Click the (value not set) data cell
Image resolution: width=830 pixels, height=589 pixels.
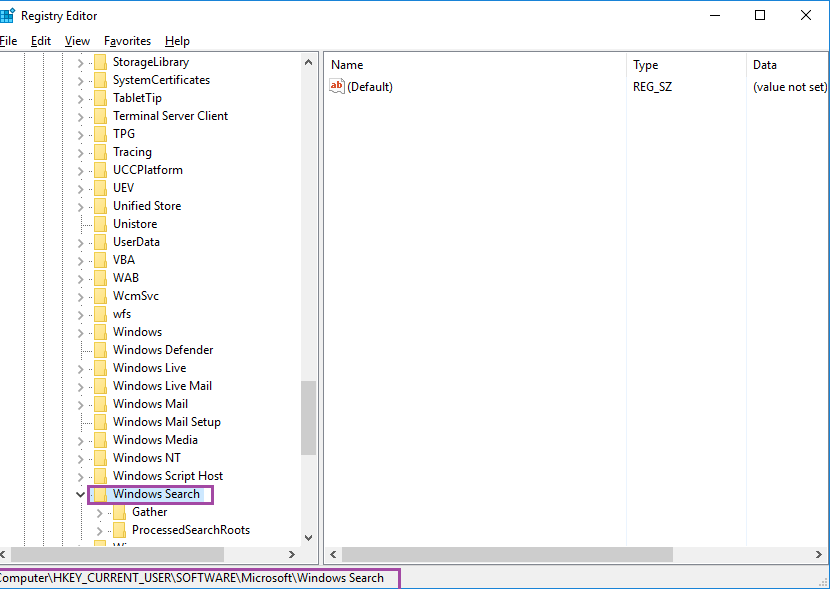pyautogui.click(x=790, y=87)
